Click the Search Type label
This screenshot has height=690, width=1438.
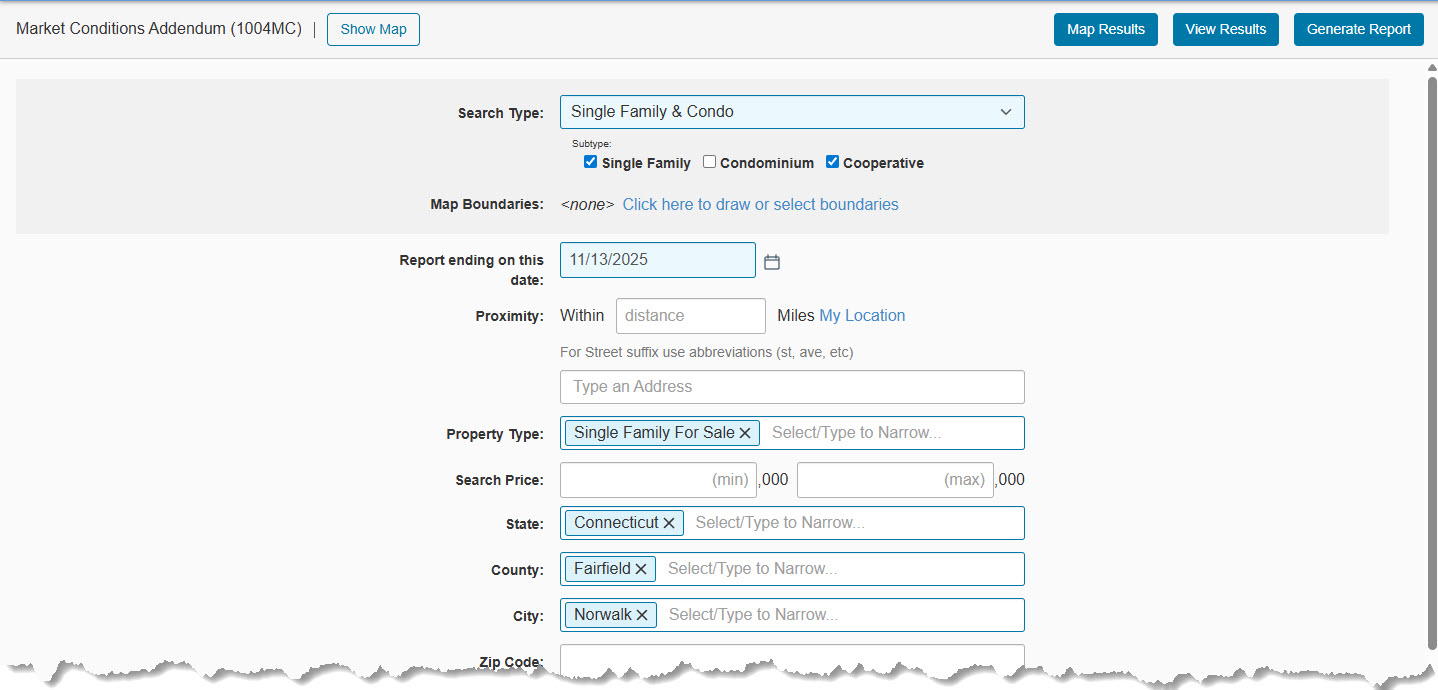pyautogui.click(x=501, y=113)
